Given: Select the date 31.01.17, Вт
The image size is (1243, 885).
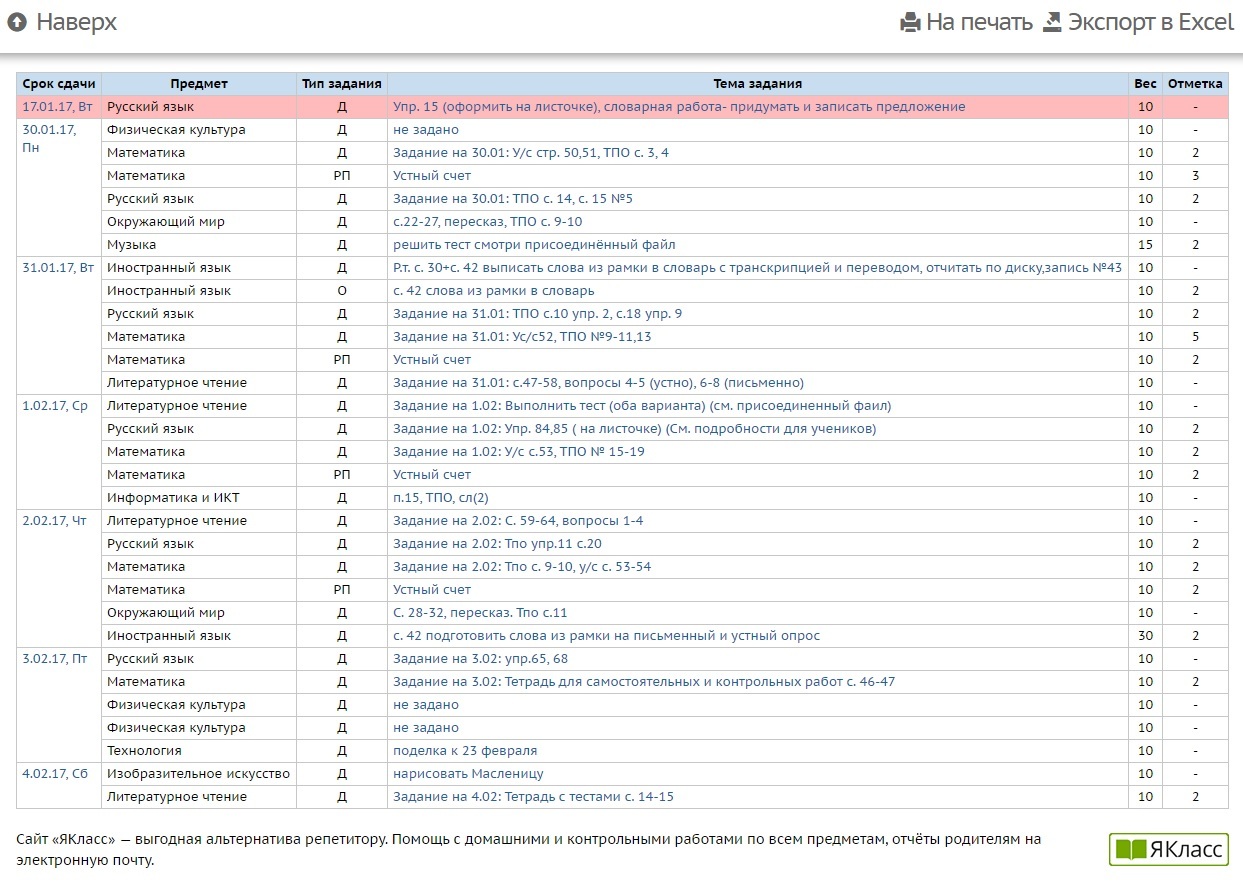Looking at the screenshot, I should (58, 268).
